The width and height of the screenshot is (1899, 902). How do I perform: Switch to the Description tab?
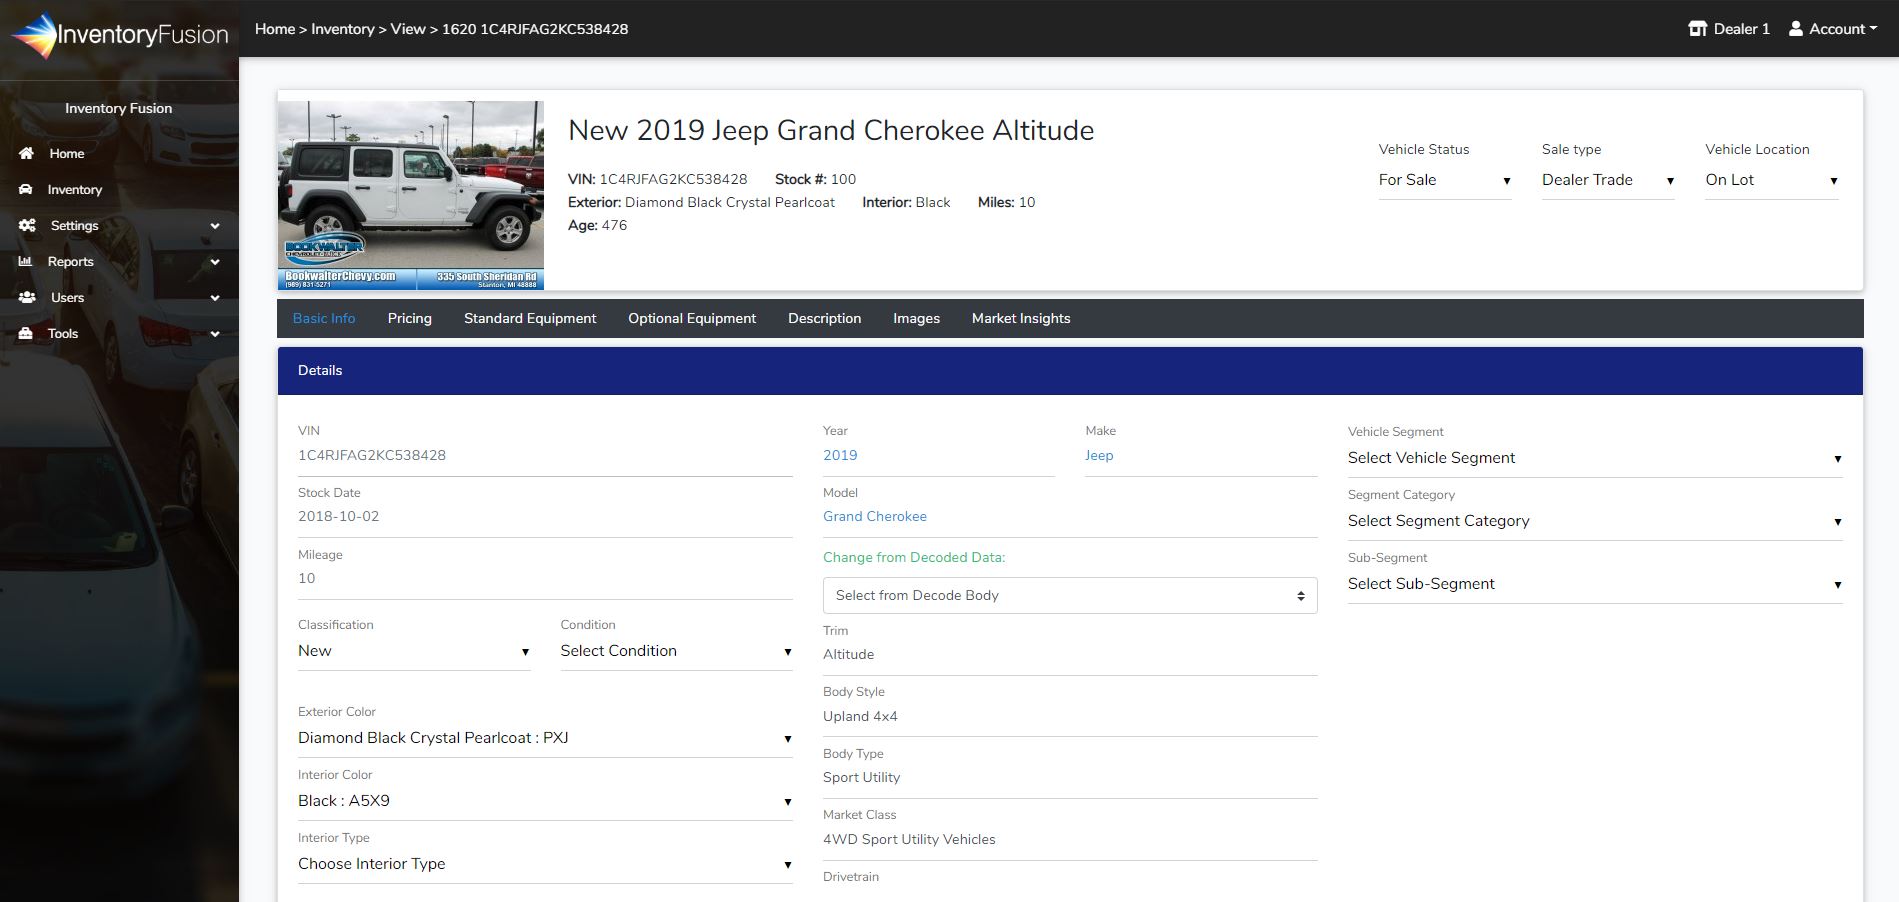[x=824, y=318]
